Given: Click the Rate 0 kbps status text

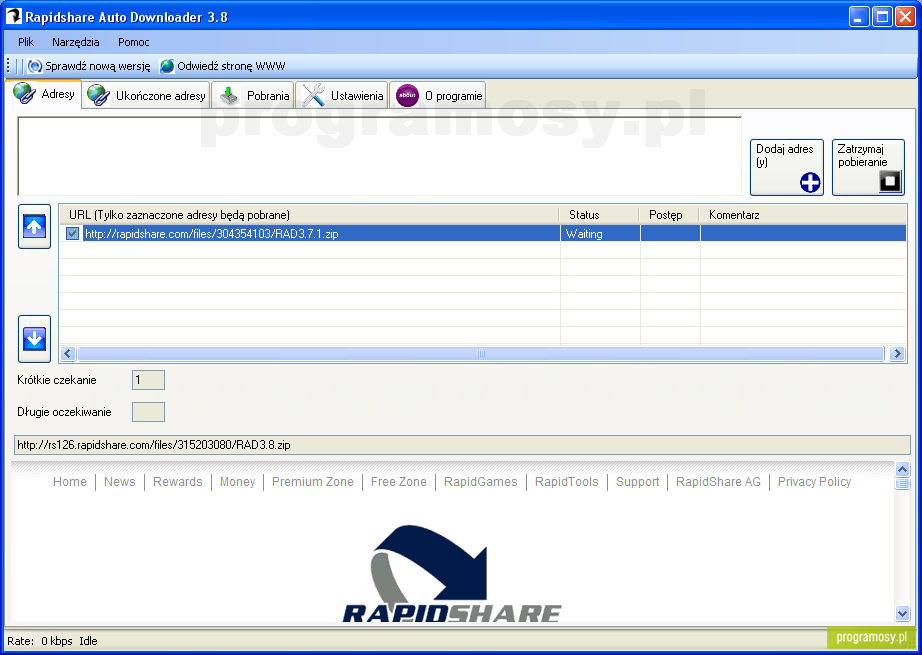Looking at the screenshot, I should pyautogui.click(x=40, y=641).
